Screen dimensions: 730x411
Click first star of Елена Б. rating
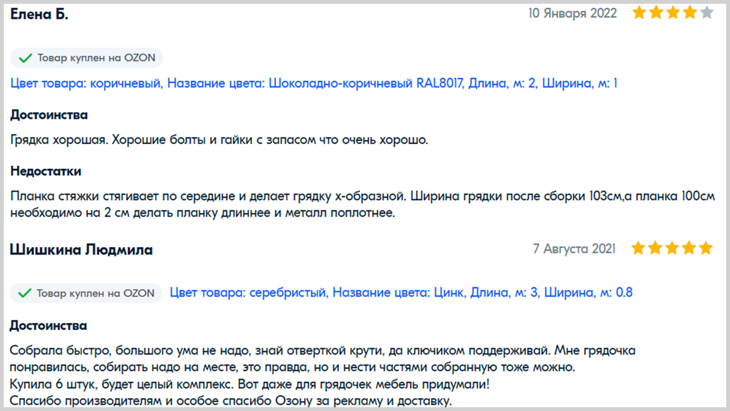[639, 13]
